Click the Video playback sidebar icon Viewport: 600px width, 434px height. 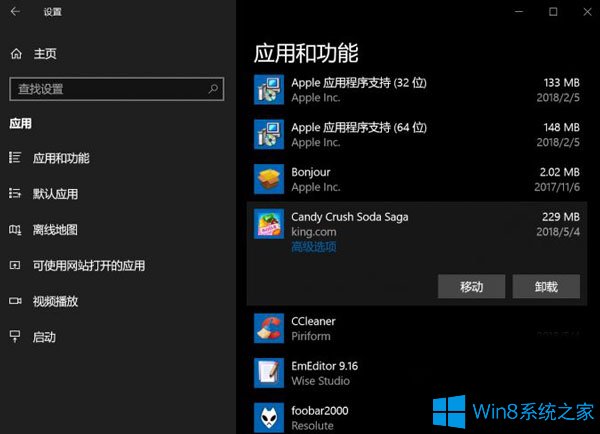pyautogui.click(x=15, y=301)
